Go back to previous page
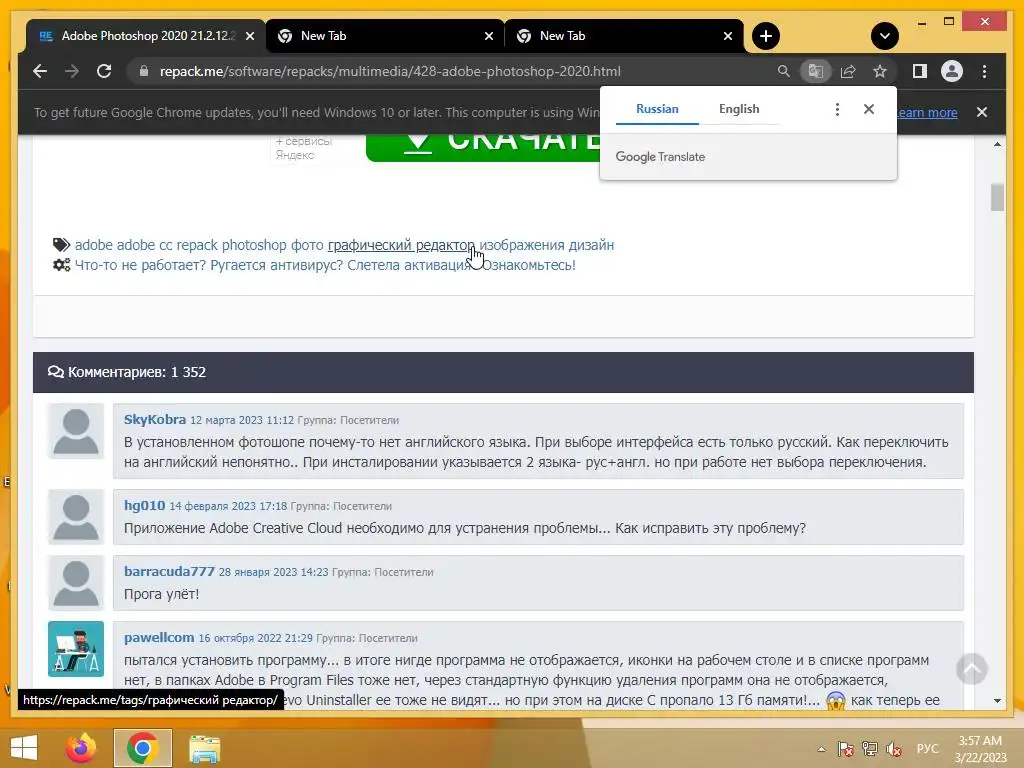Screen dimensions: 1024x768 pos(40,71)
